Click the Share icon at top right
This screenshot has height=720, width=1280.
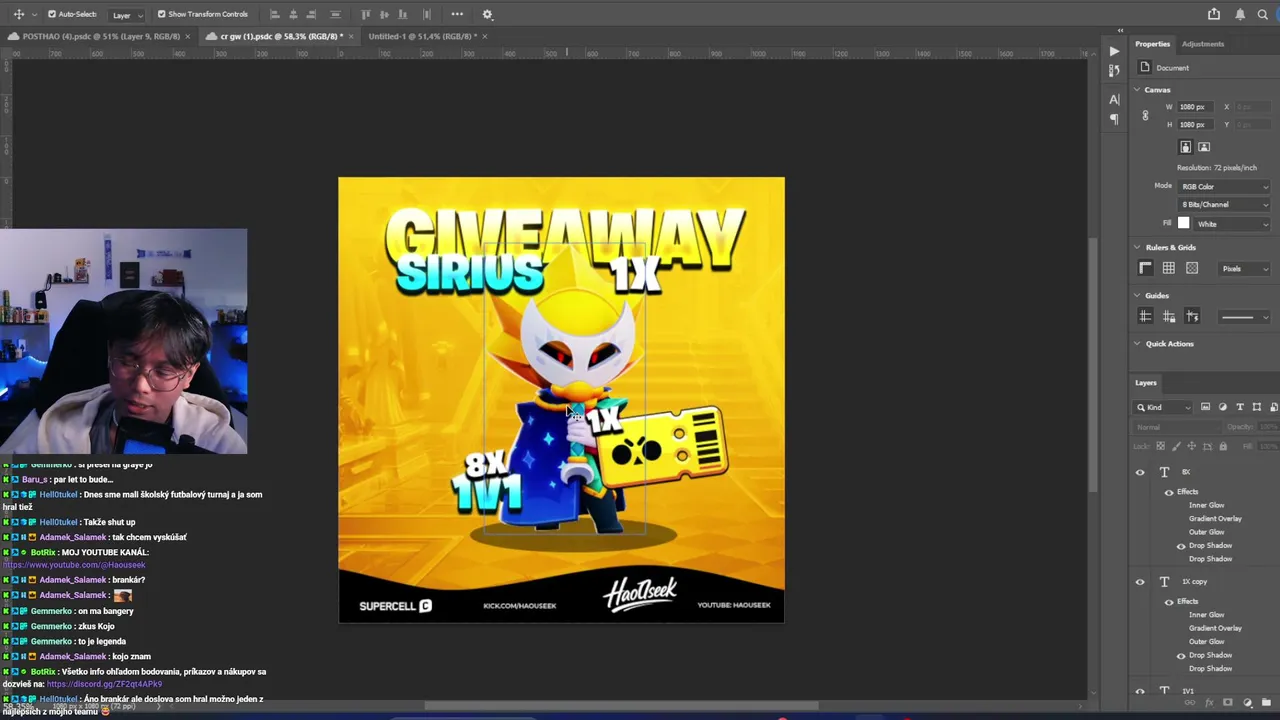click(1214, 14)
